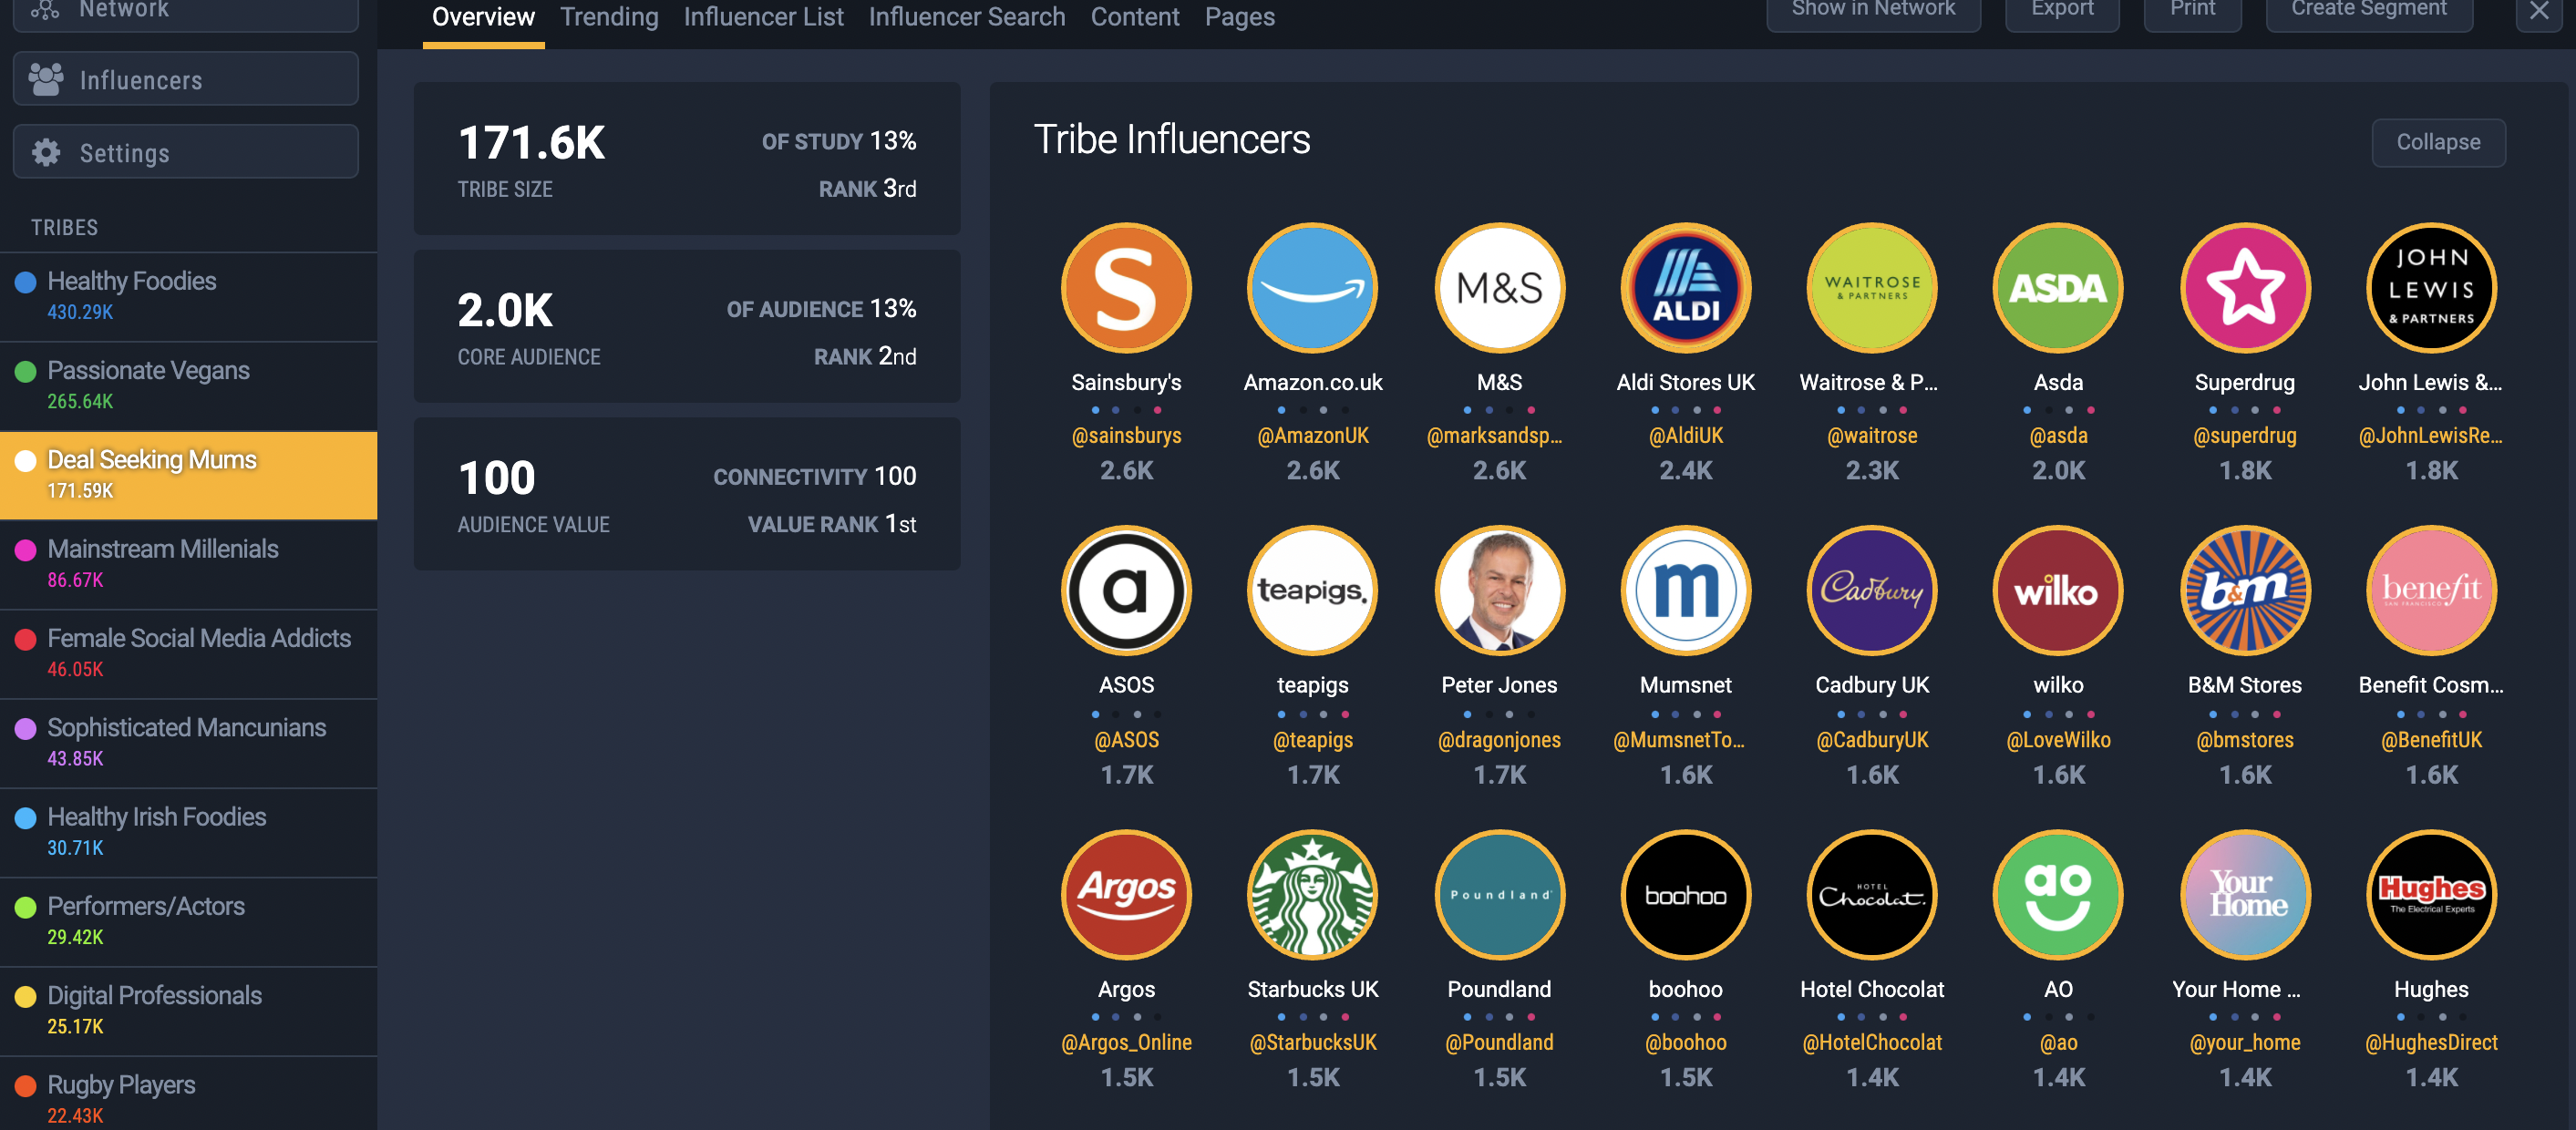Viewport: 2576px width, 1130px height.
Task: Click the Sainsbury's influencer logo
Action: tap(1126, 288)
